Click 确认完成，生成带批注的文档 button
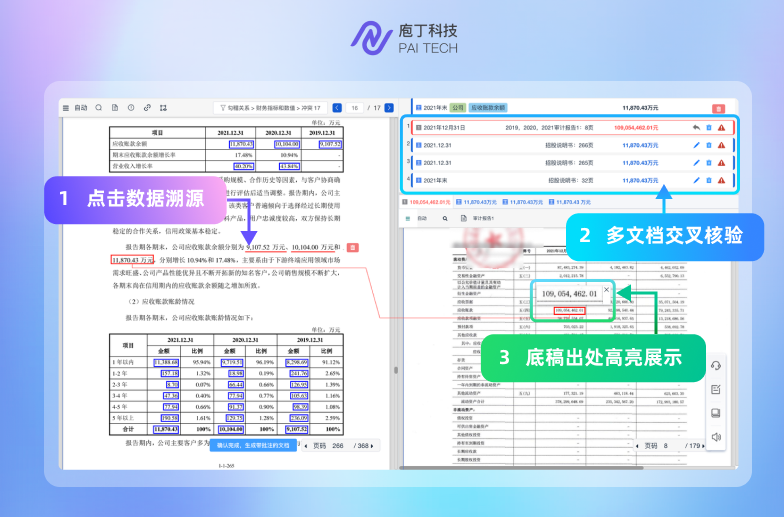Viewport: 784px width, 517px height. pyautogui.click(x=253, y=446)
